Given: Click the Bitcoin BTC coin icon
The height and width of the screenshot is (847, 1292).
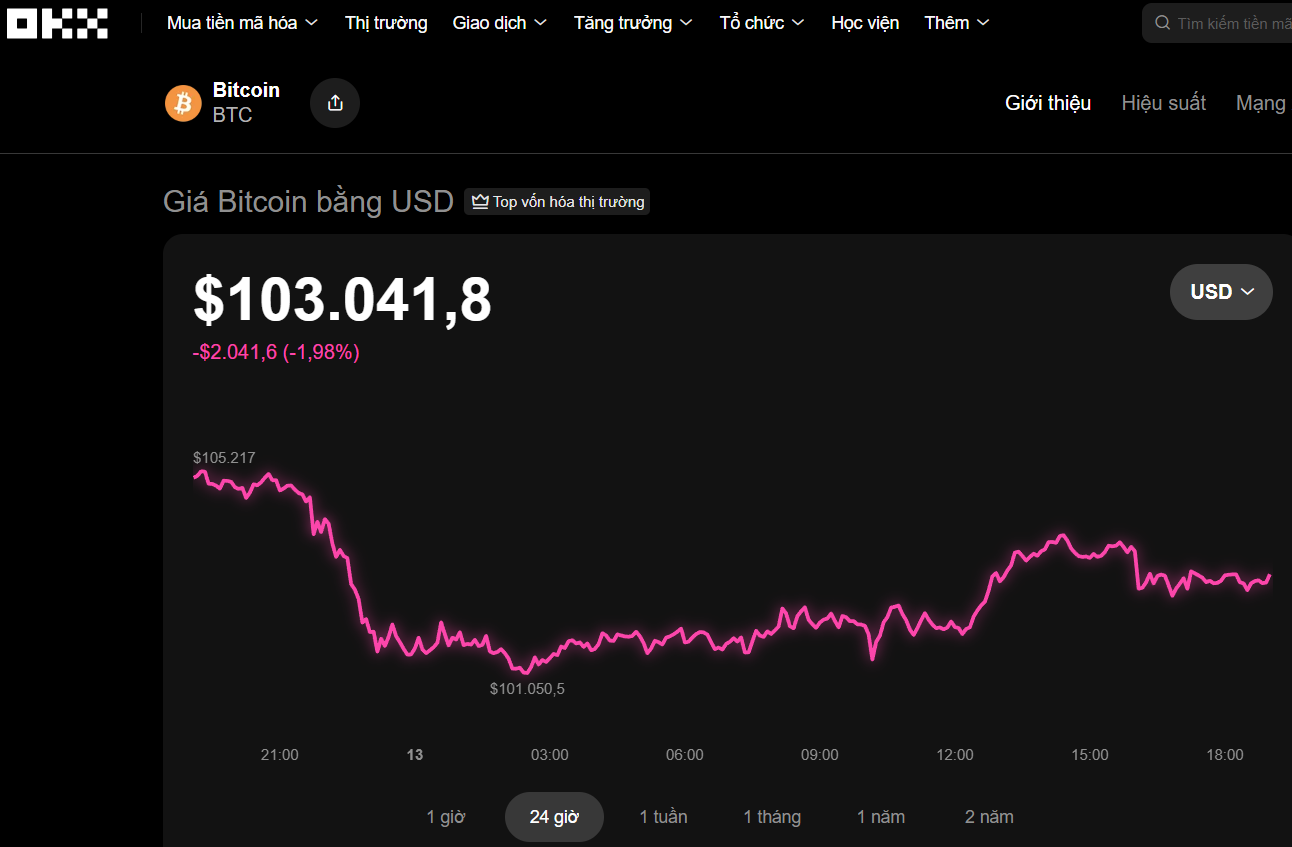Looking at the screenshot, I should (x=182, y=102).
